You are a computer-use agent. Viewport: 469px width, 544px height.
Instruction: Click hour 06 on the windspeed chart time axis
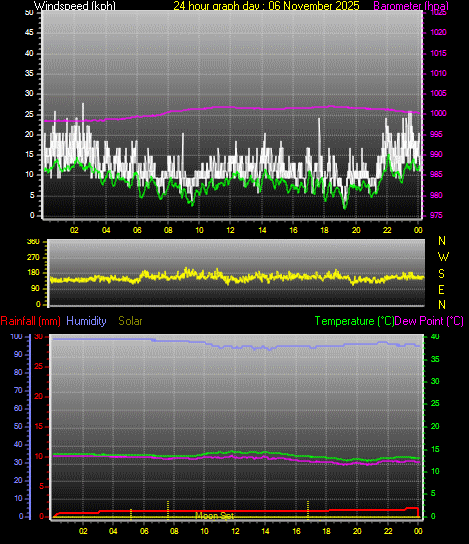click(x=137, y=230)
